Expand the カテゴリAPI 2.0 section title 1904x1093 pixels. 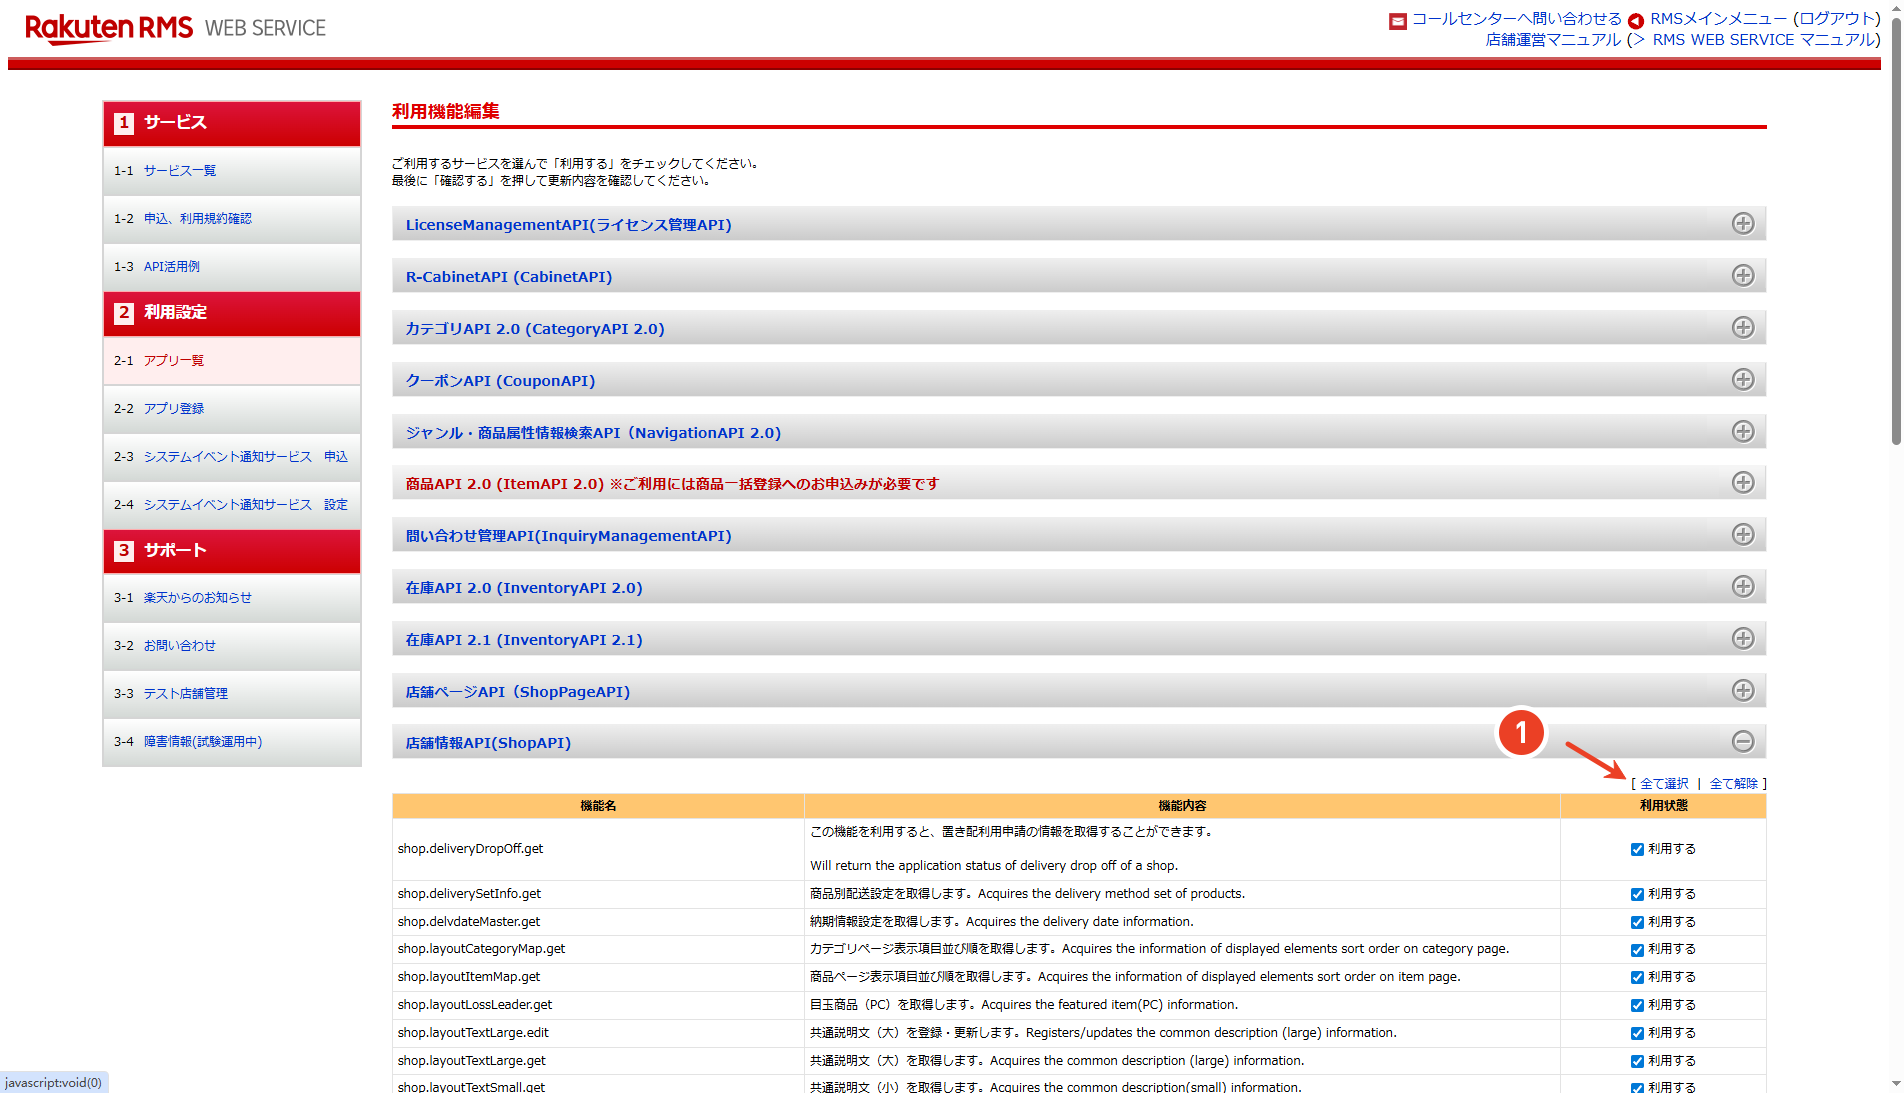(535, 329)
